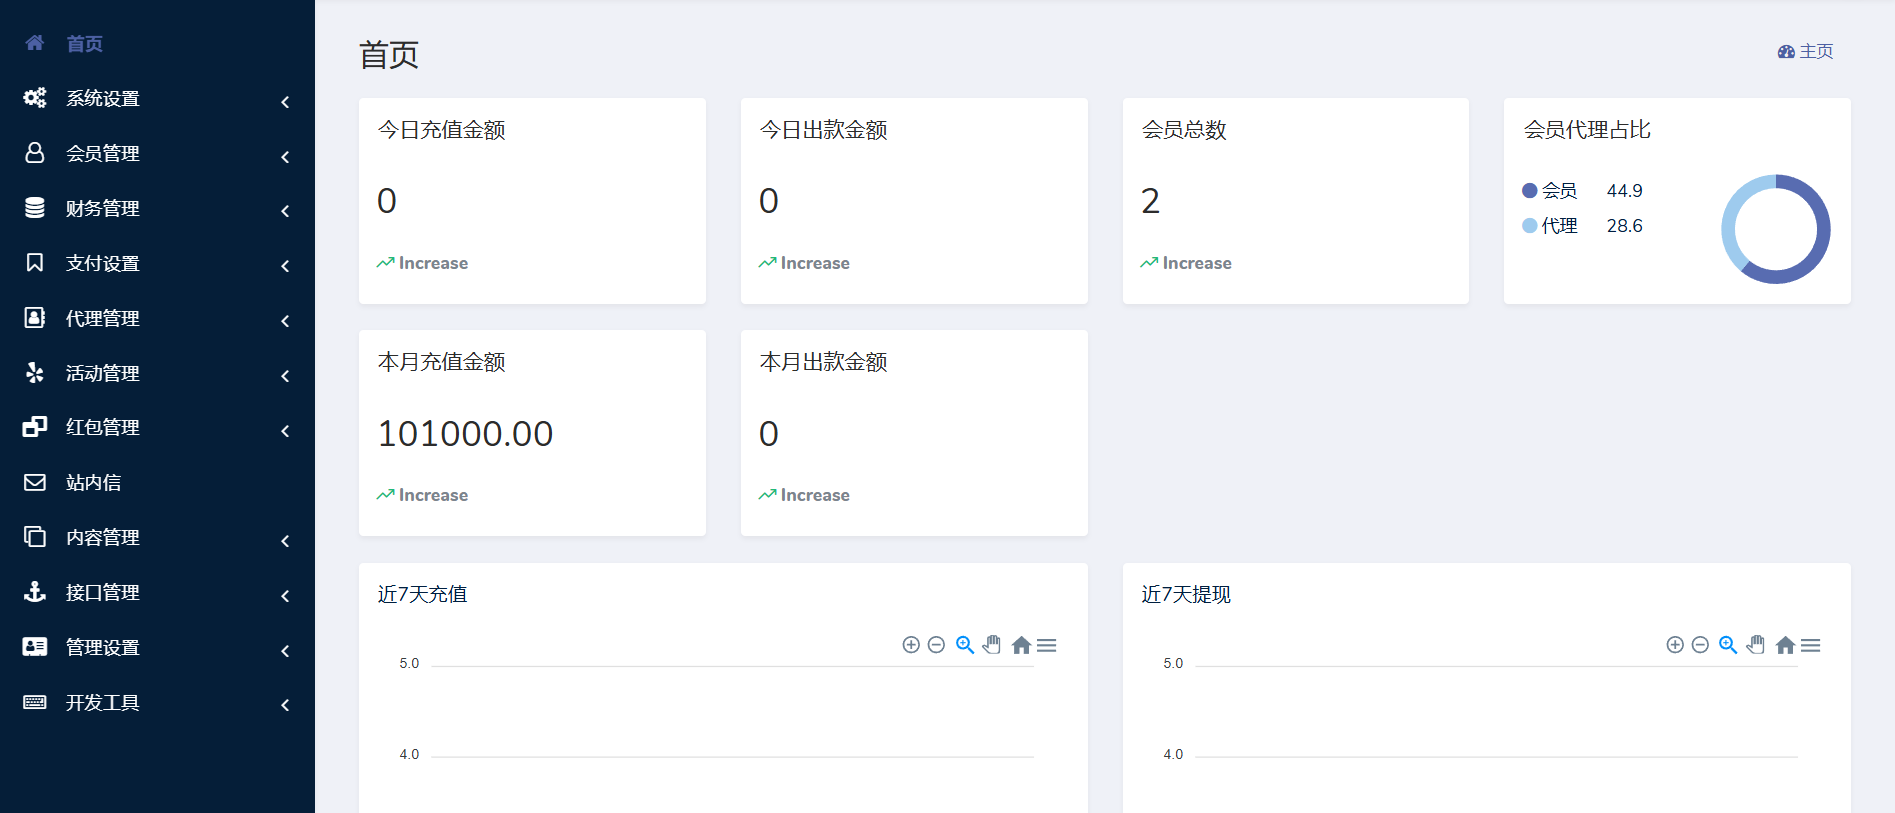The width and height of the screenshot is (1895, 813).
Task: Zoom in on the 近7天提现 chart
Action: point(1675,645)
